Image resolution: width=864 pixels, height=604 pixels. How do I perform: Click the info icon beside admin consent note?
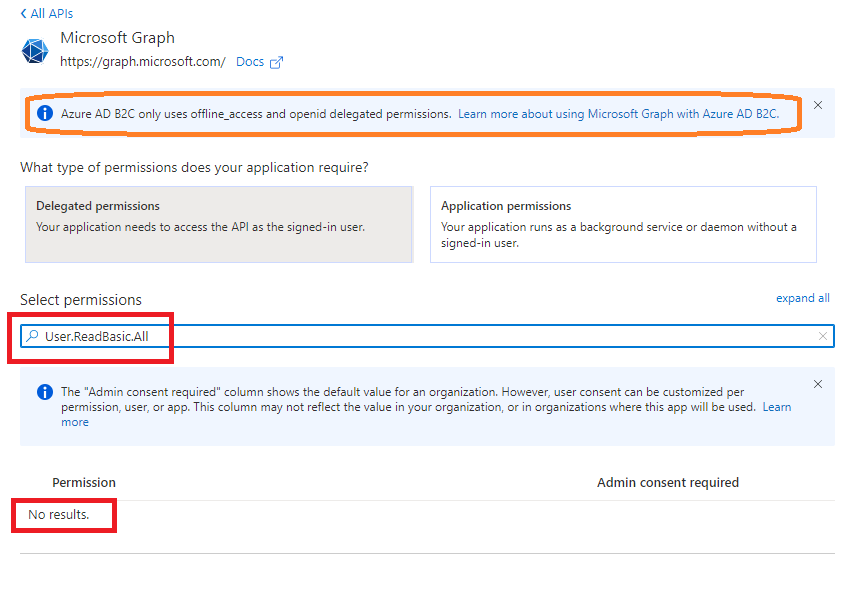pos(45,390)
